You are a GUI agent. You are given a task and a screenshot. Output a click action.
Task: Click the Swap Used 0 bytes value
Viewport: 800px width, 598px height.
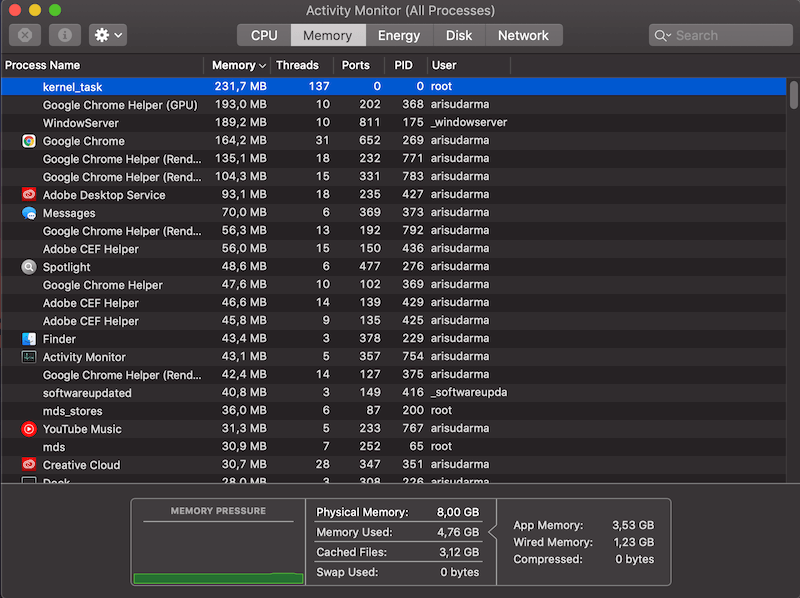459,572
